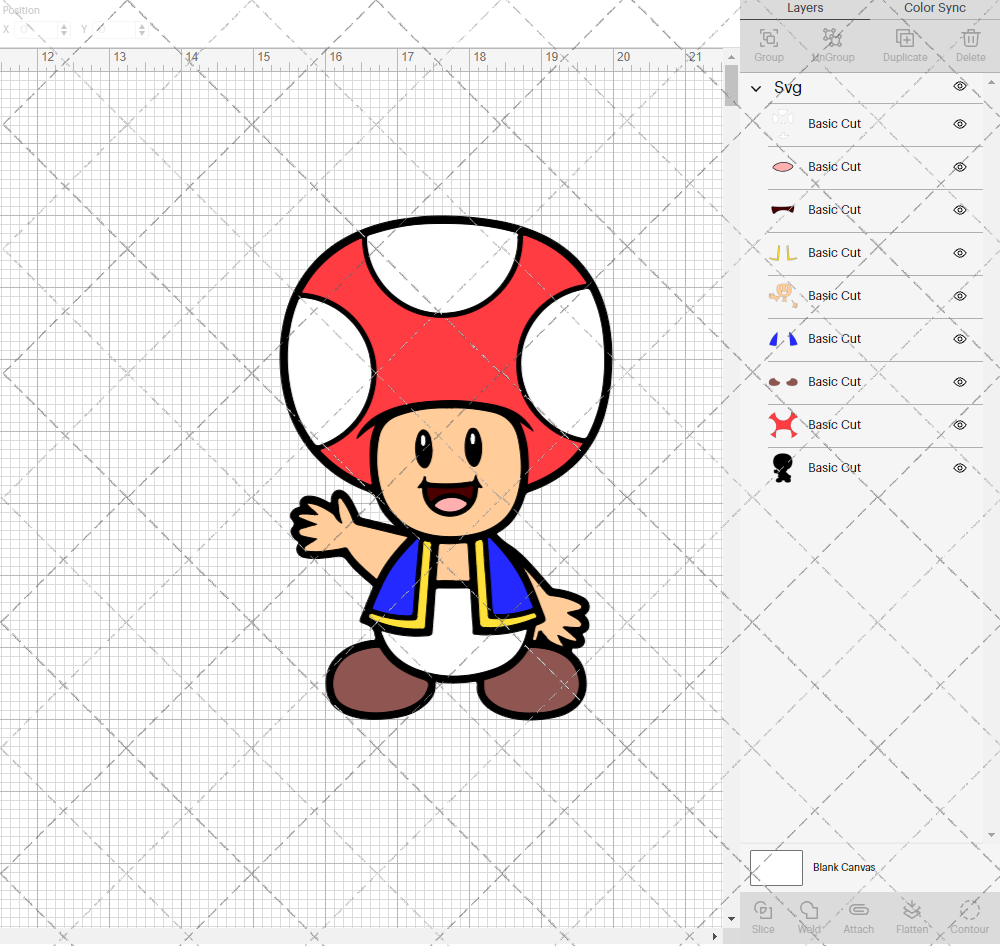Collapse the Svg group chevron

pos(756,88)
